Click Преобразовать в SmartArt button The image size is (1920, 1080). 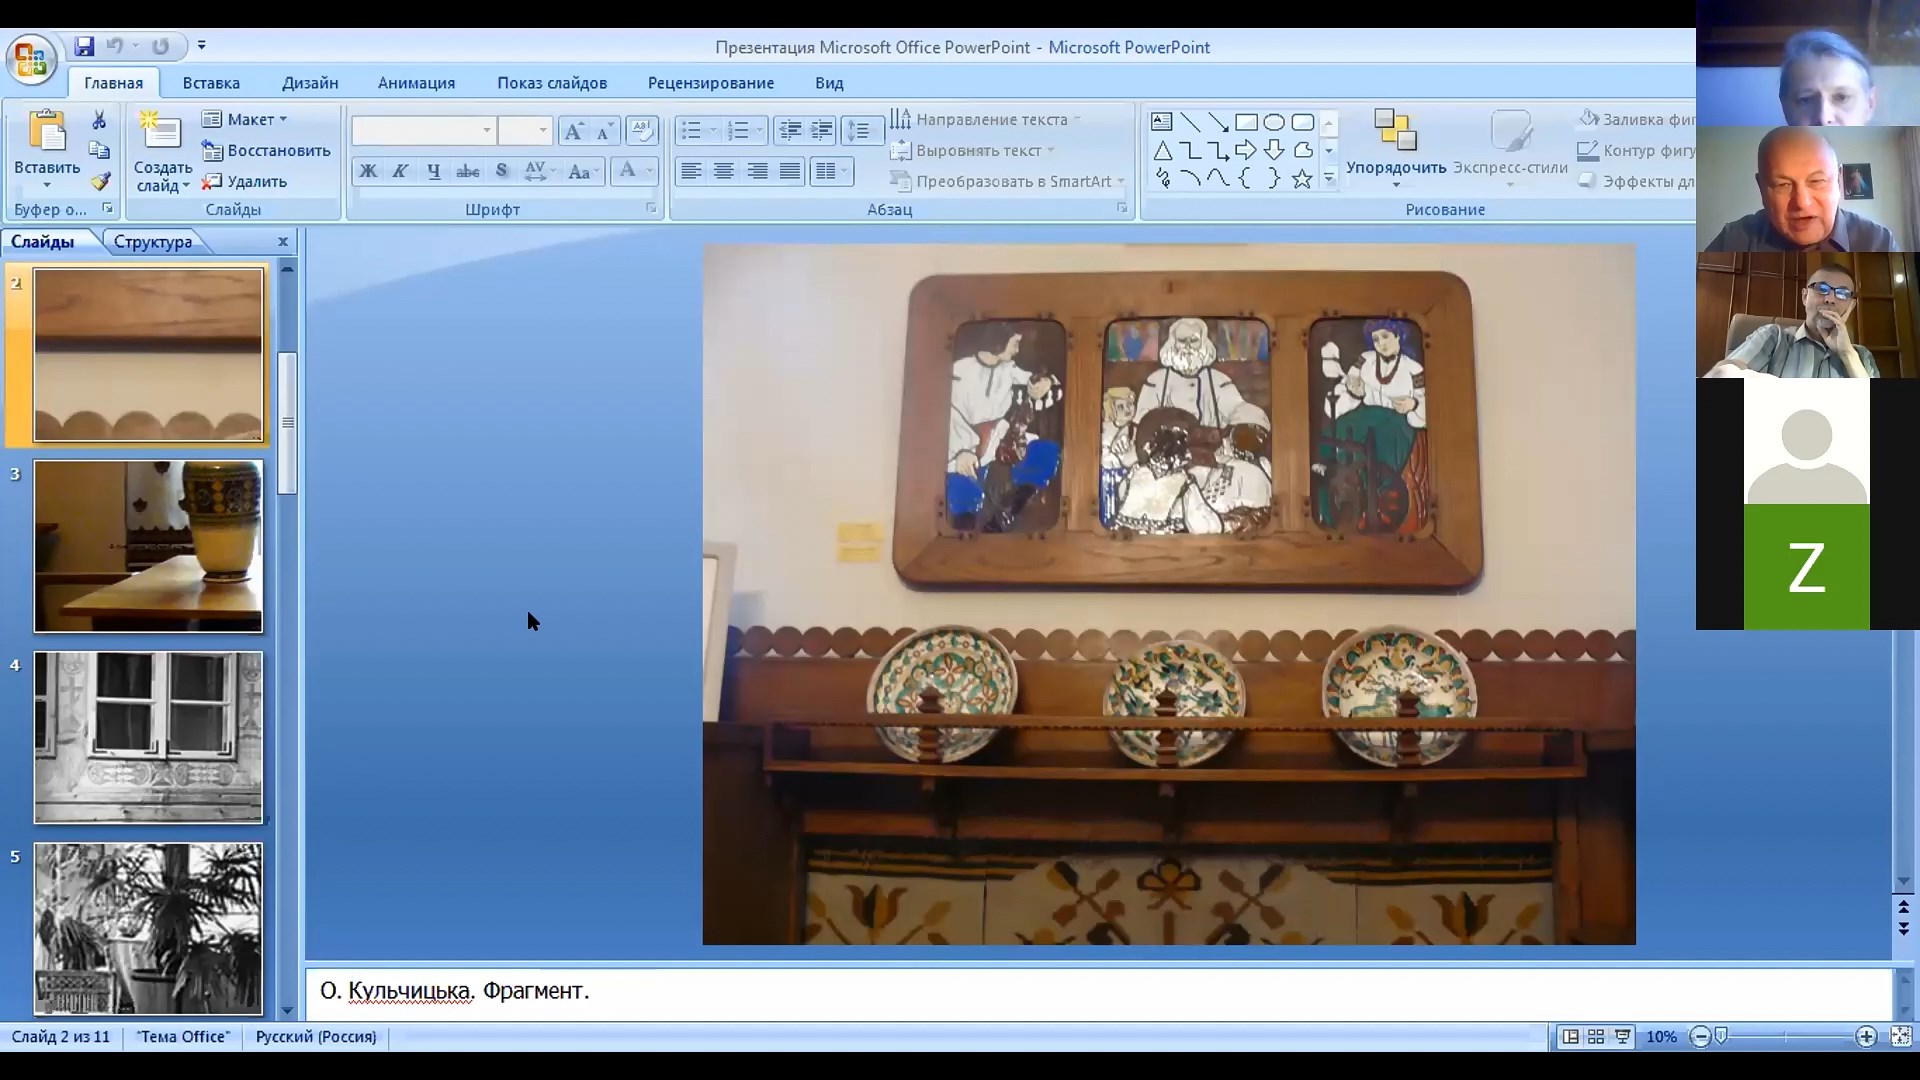[x=1008, y=182]
